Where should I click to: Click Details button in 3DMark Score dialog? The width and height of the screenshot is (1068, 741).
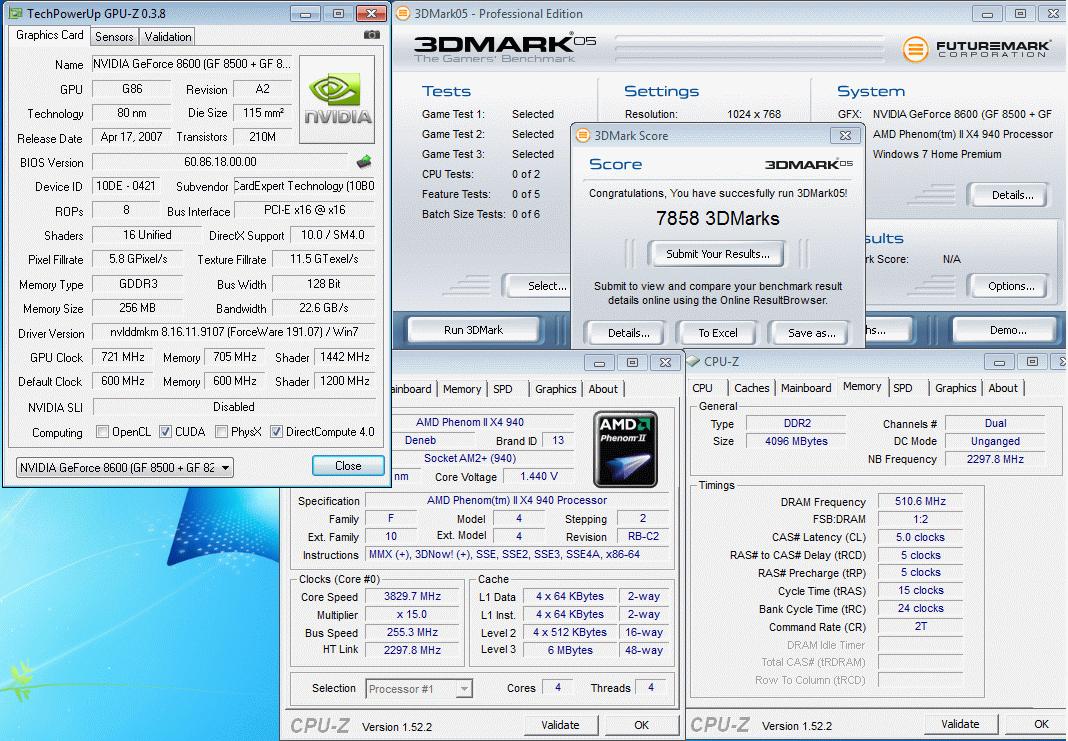(628, 333)
